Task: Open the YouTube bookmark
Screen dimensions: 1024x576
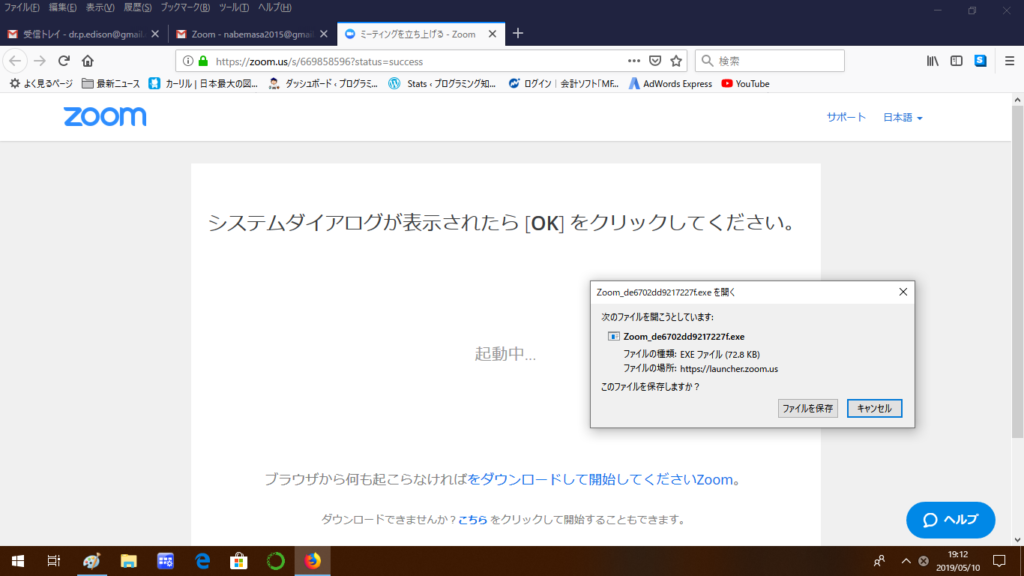Action: [745, 84]
